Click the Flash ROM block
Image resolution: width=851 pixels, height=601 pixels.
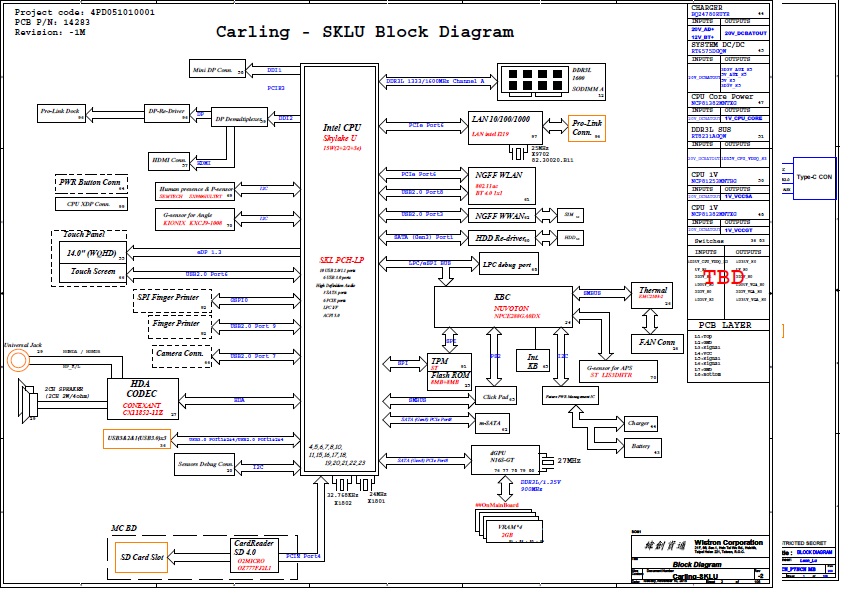coord(449,380)
